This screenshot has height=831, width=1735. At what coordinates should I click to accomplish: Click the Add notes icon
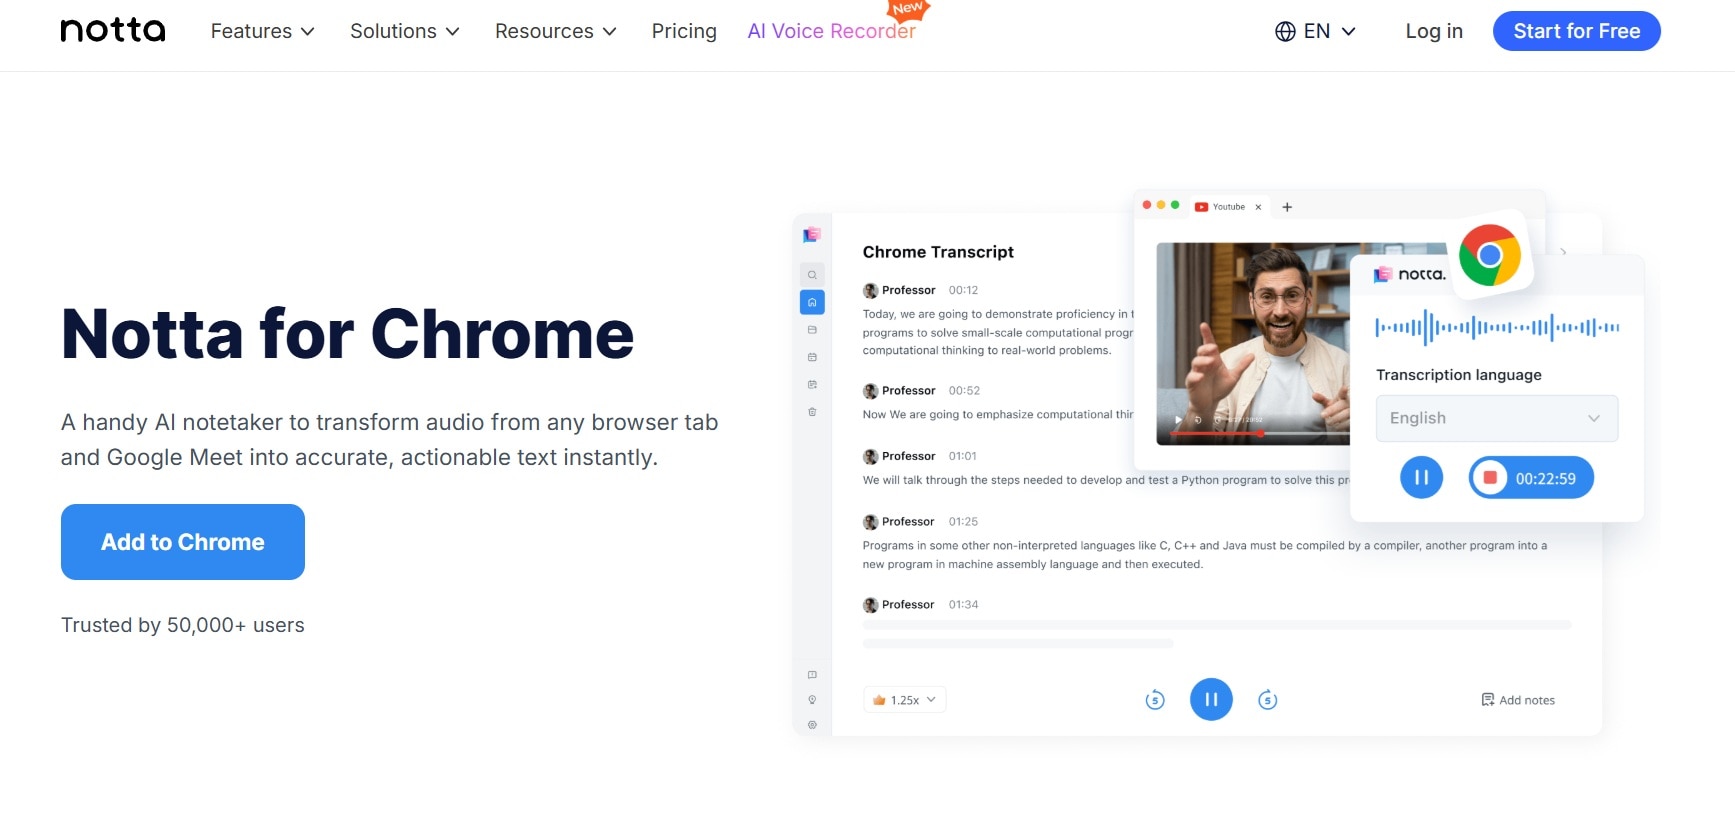[1487, 700]
